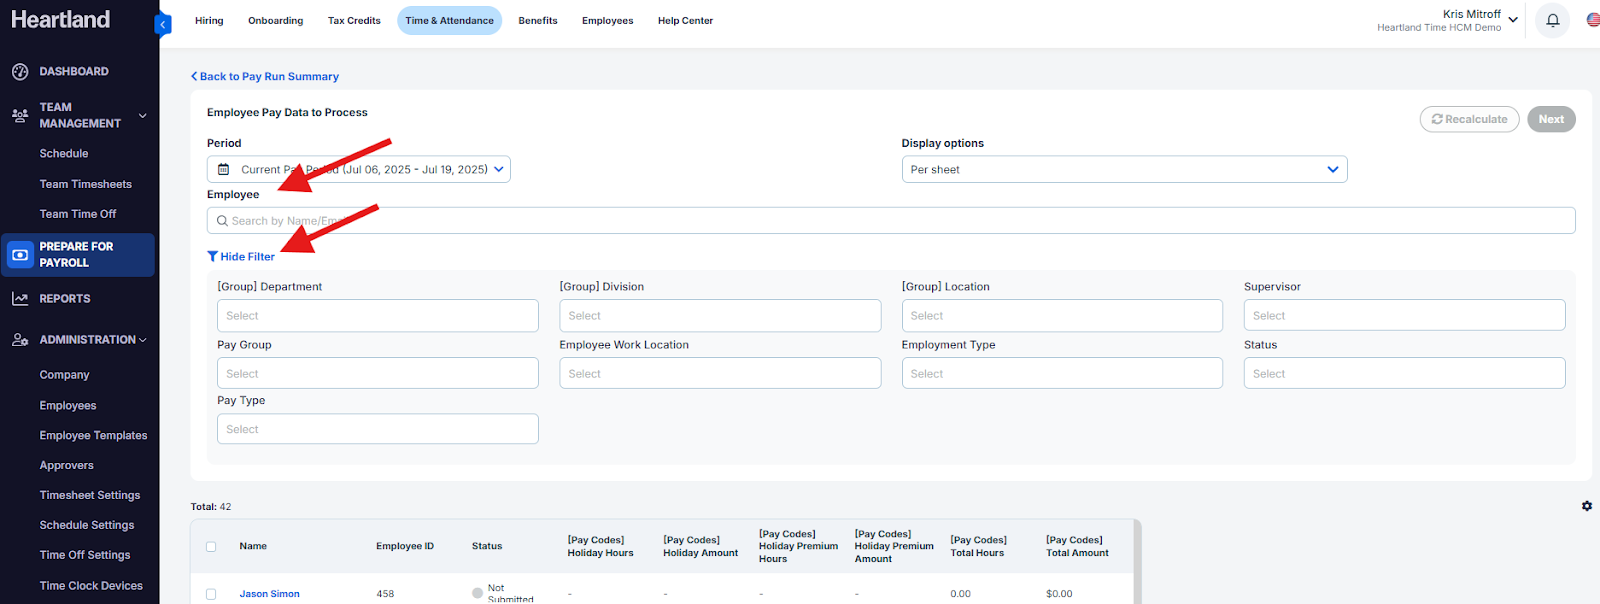Switch to the Benefits tab
The image size is (1600, 604).
[x=537, y=21]
